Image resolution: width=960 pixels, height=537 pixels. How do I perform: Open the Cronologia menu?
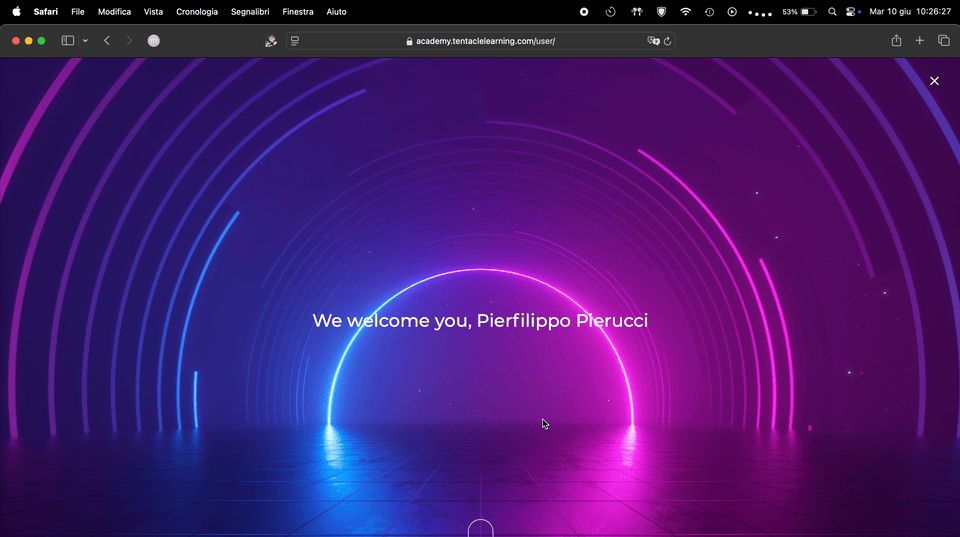197,12
